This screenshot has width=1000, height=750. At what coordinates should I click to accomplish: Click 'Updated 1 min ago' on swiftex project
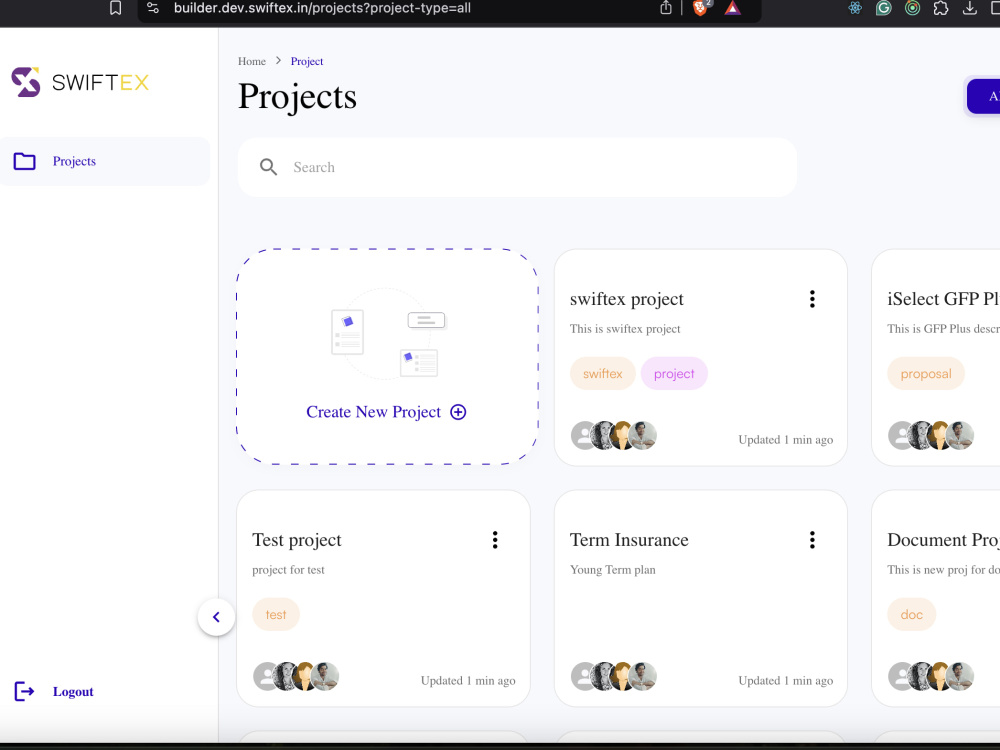786,440
